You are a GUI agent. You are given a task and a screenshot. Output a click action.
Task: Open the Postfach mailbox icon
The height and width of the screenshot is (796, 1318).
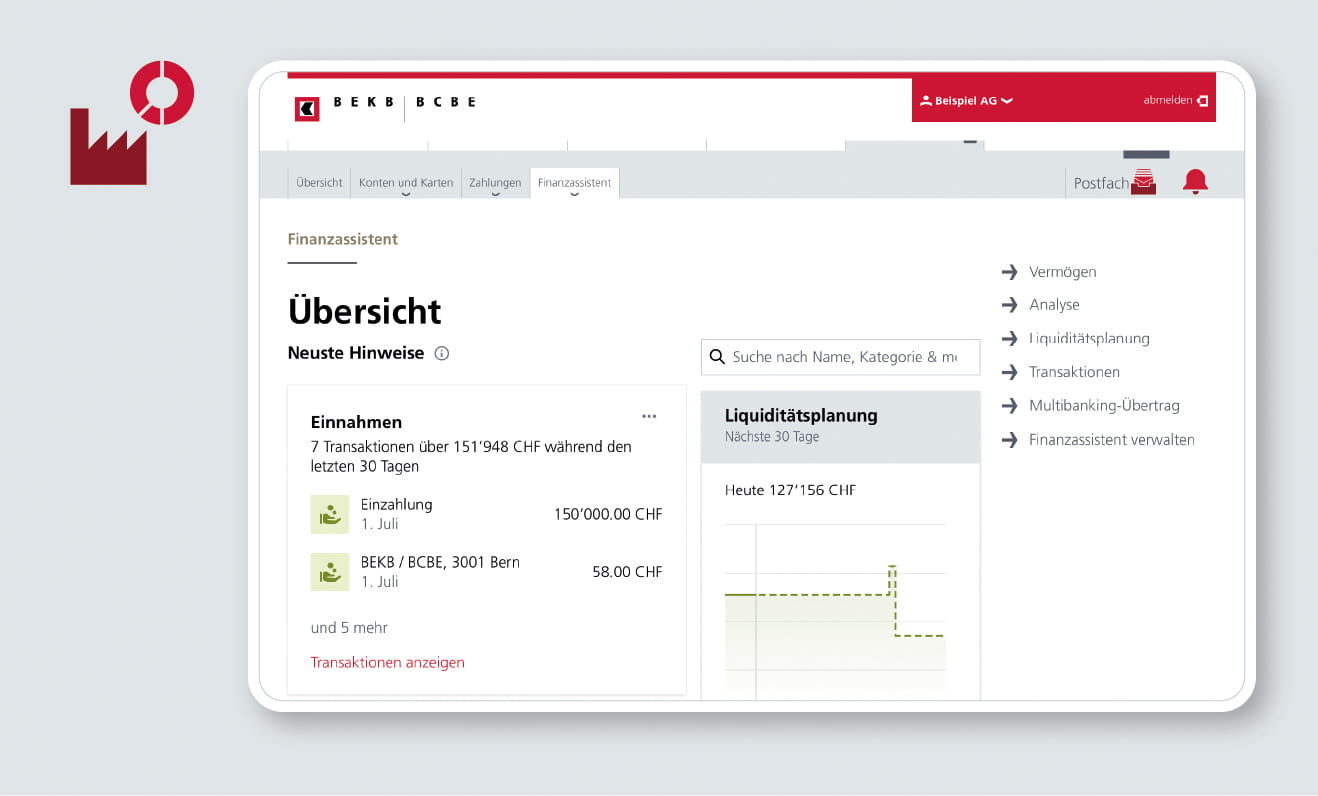1143,182
